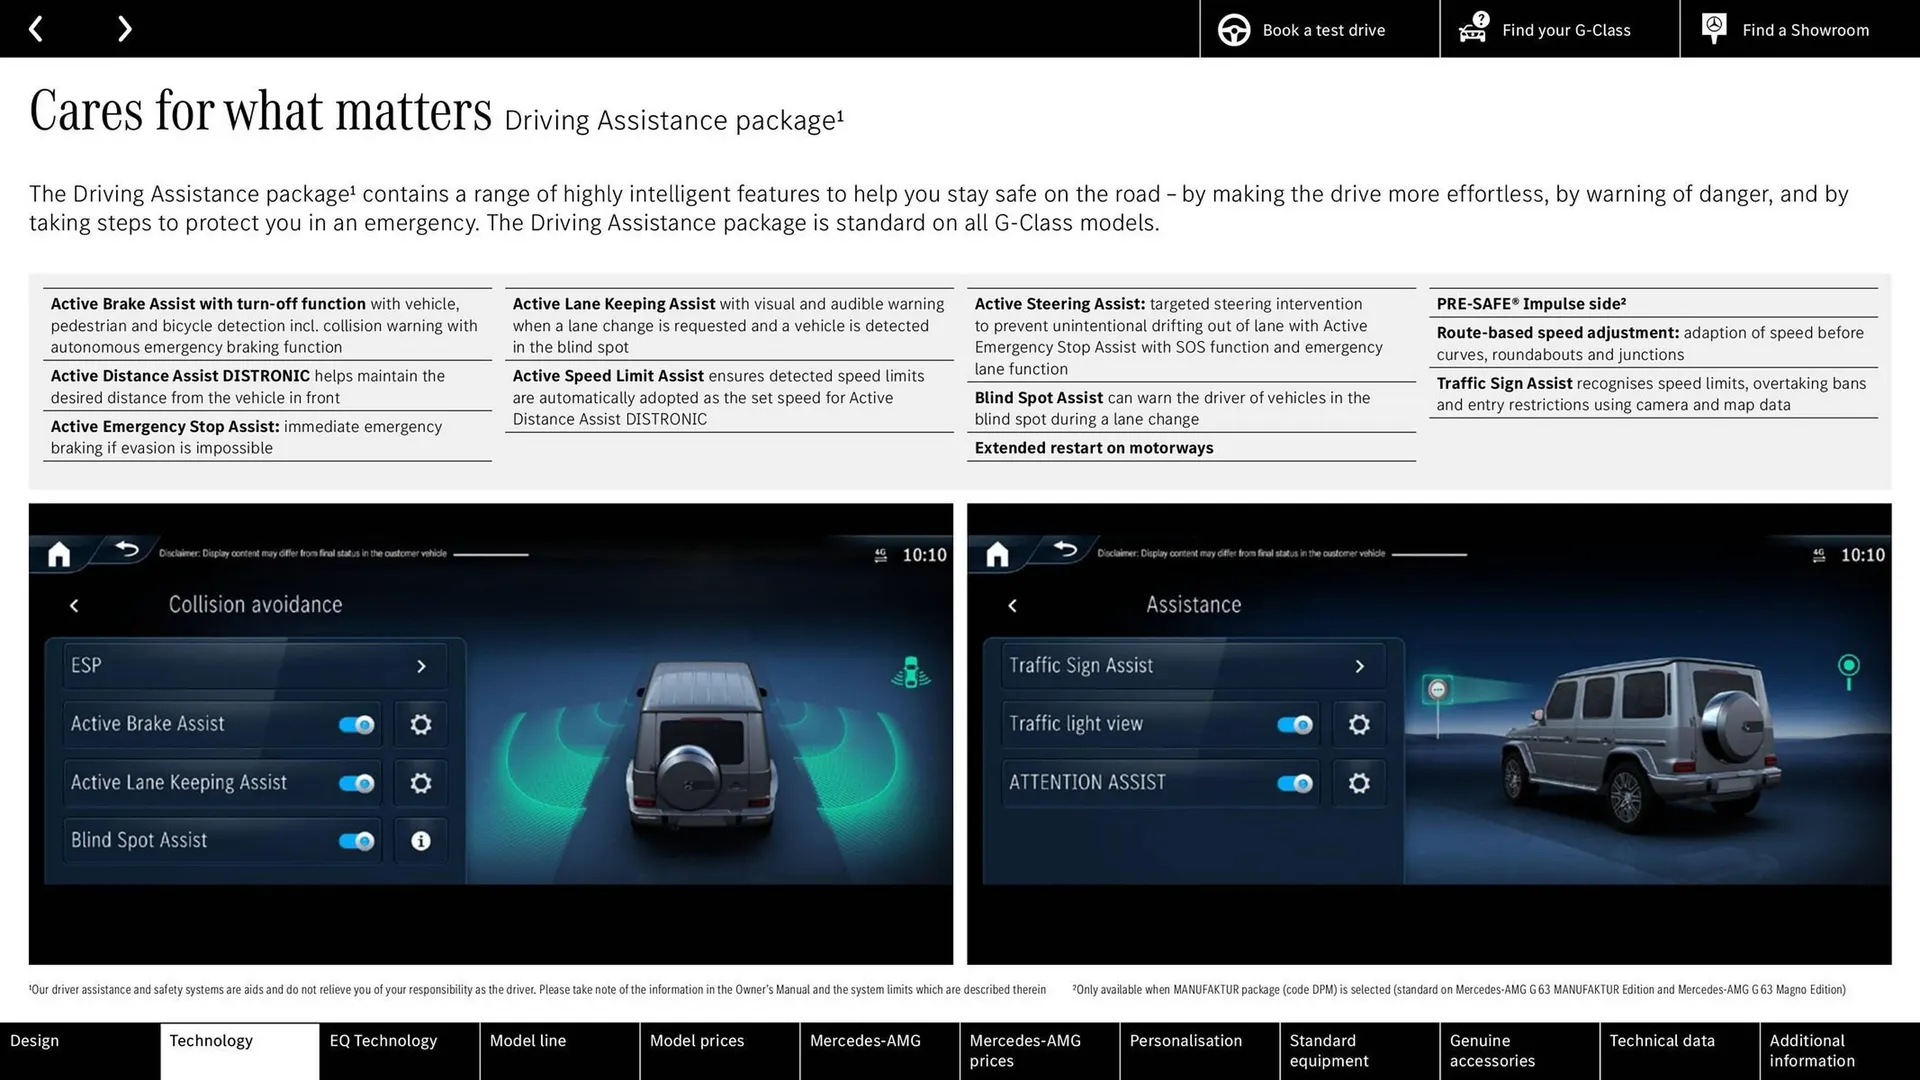Click the location pin Find a Showroom icon
This screenshot has height=1080, width=1920.
pyautogui.click(x=1713, y=28)
